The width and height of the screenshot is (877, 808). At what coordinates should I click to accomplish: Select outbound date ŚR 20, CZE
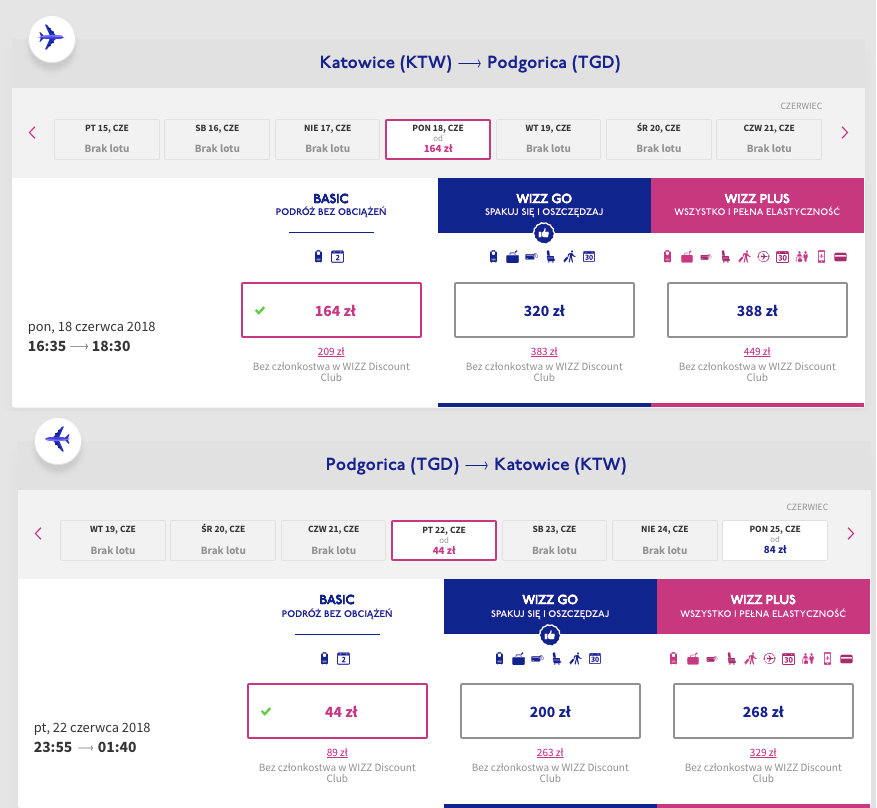(x=659, y=139)
